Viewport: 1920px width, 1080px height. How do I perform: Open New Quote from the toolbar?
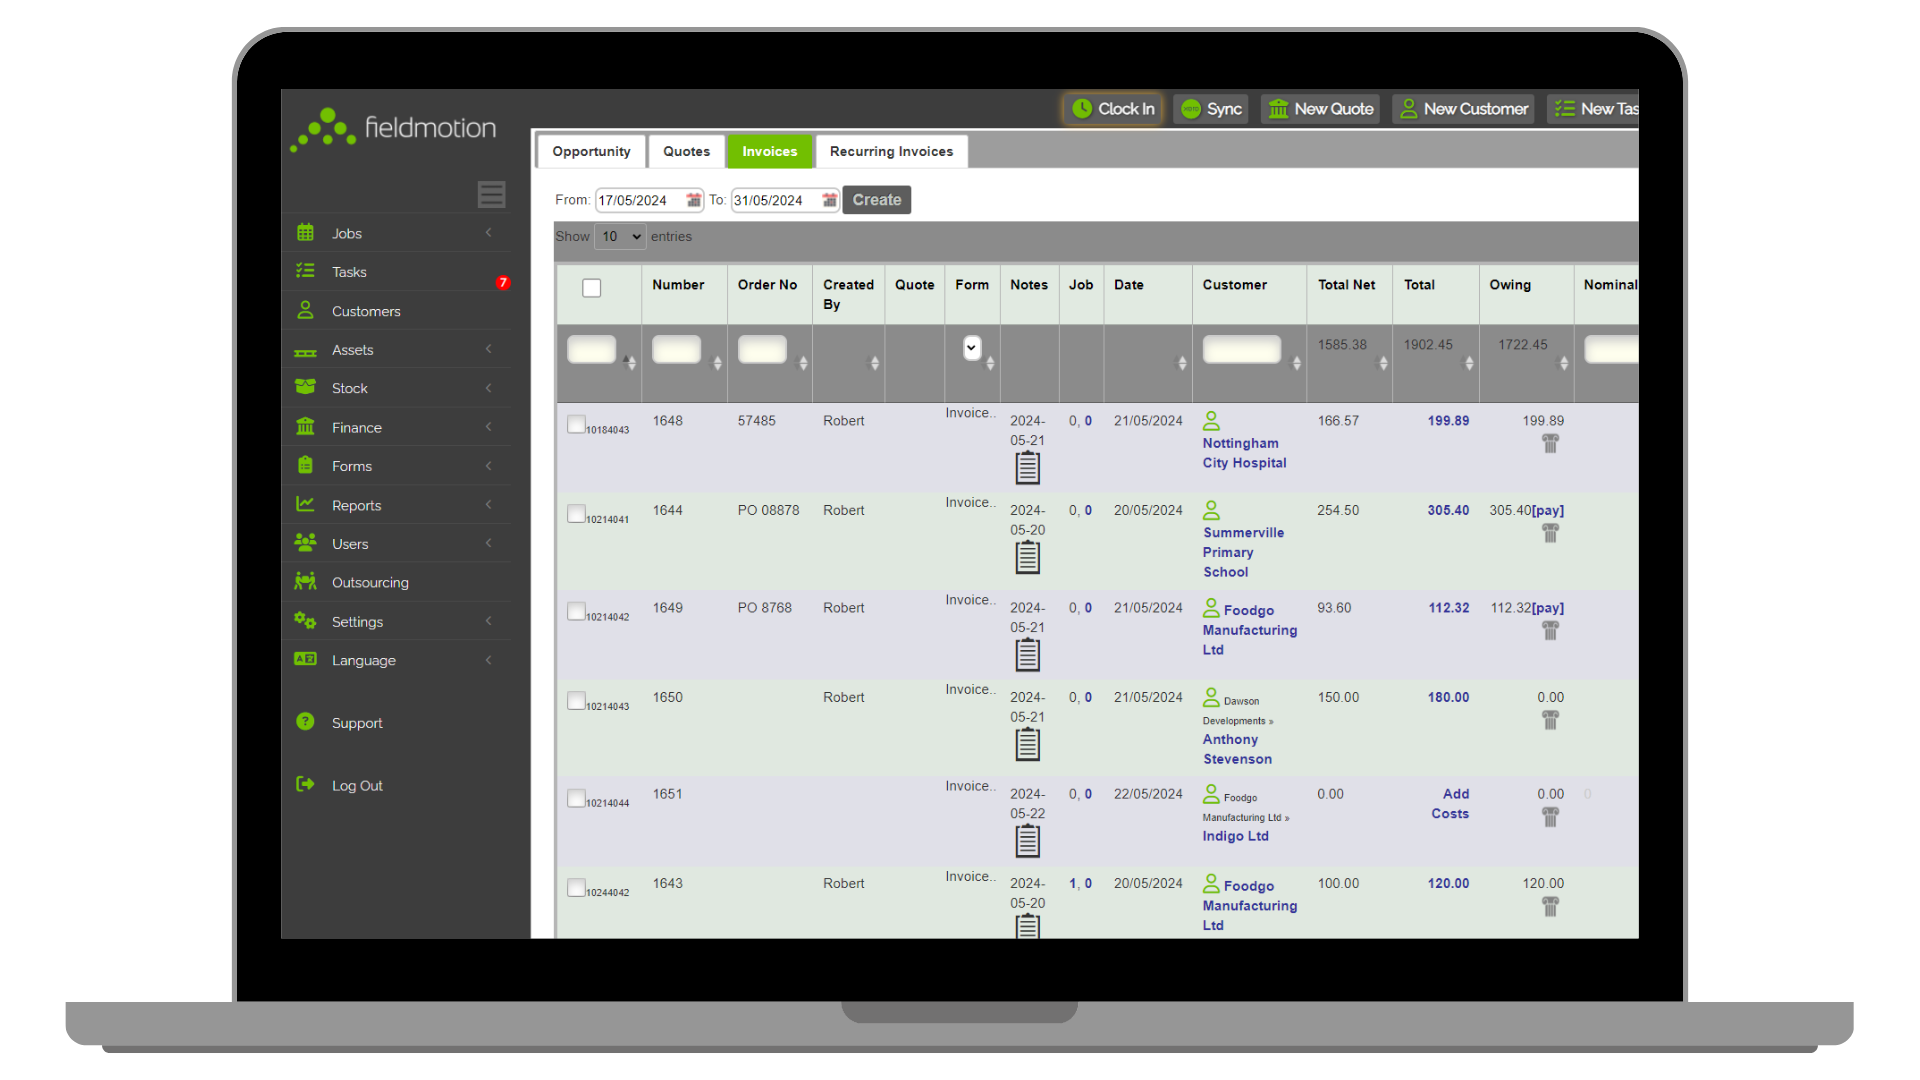pyautogui.click(x=1277, y=109)
